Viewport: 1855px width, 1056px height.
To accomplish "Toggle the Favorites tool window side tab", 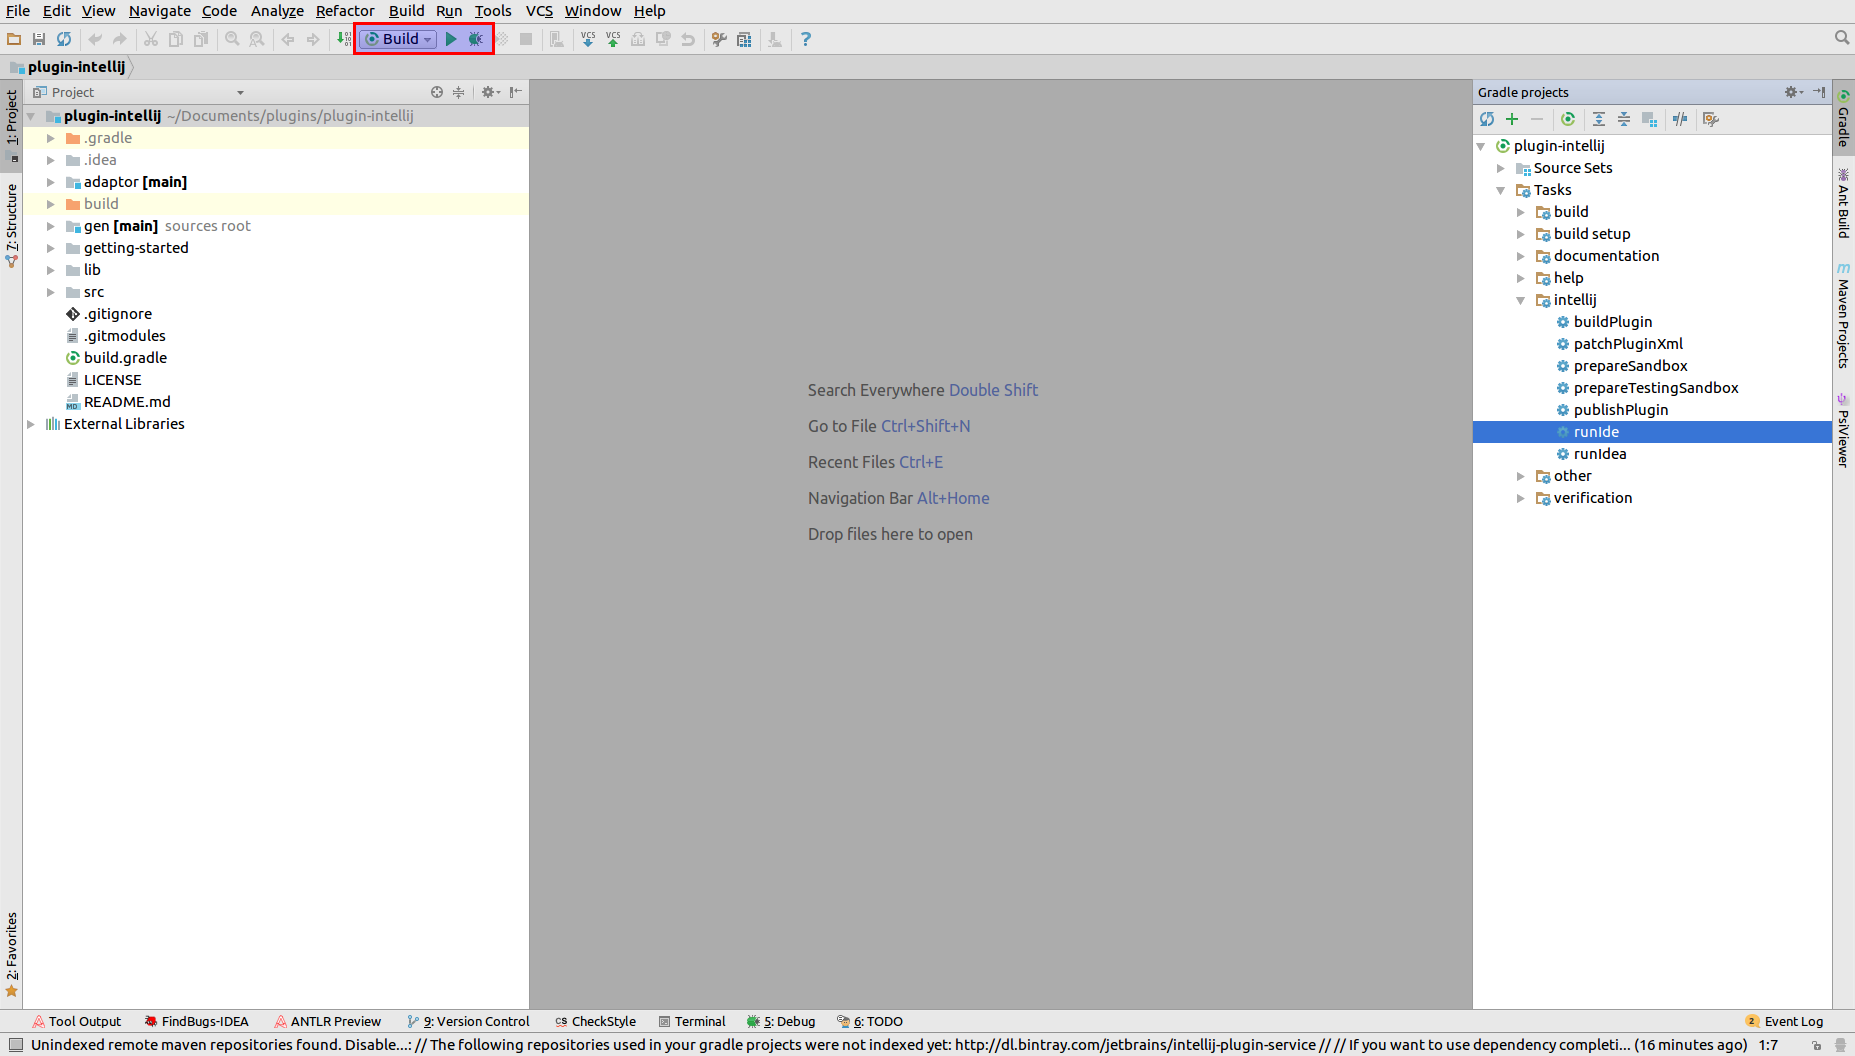I will click(12, 955).
